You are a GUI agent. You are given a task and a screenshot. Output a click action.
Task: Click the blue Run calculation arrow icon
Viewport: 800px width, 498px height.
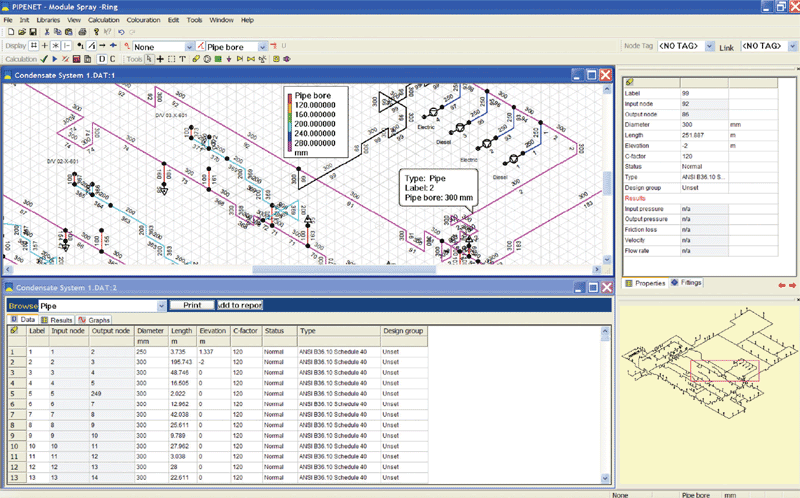55,59
